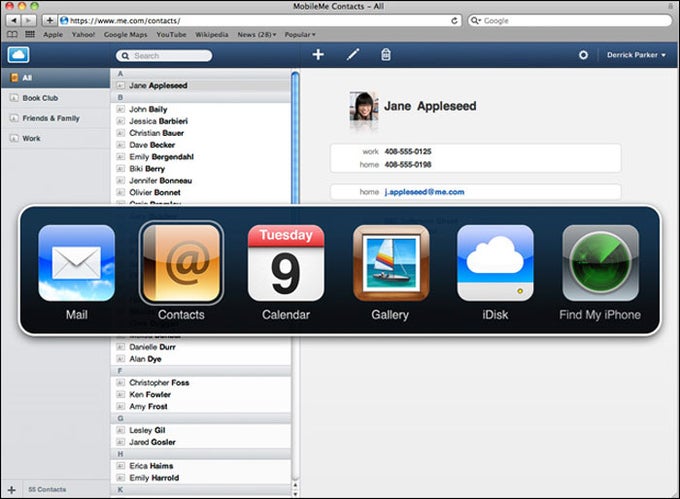680x499 pixels.
Task: Select the Friends & Family group
Action: click(56, 118)
